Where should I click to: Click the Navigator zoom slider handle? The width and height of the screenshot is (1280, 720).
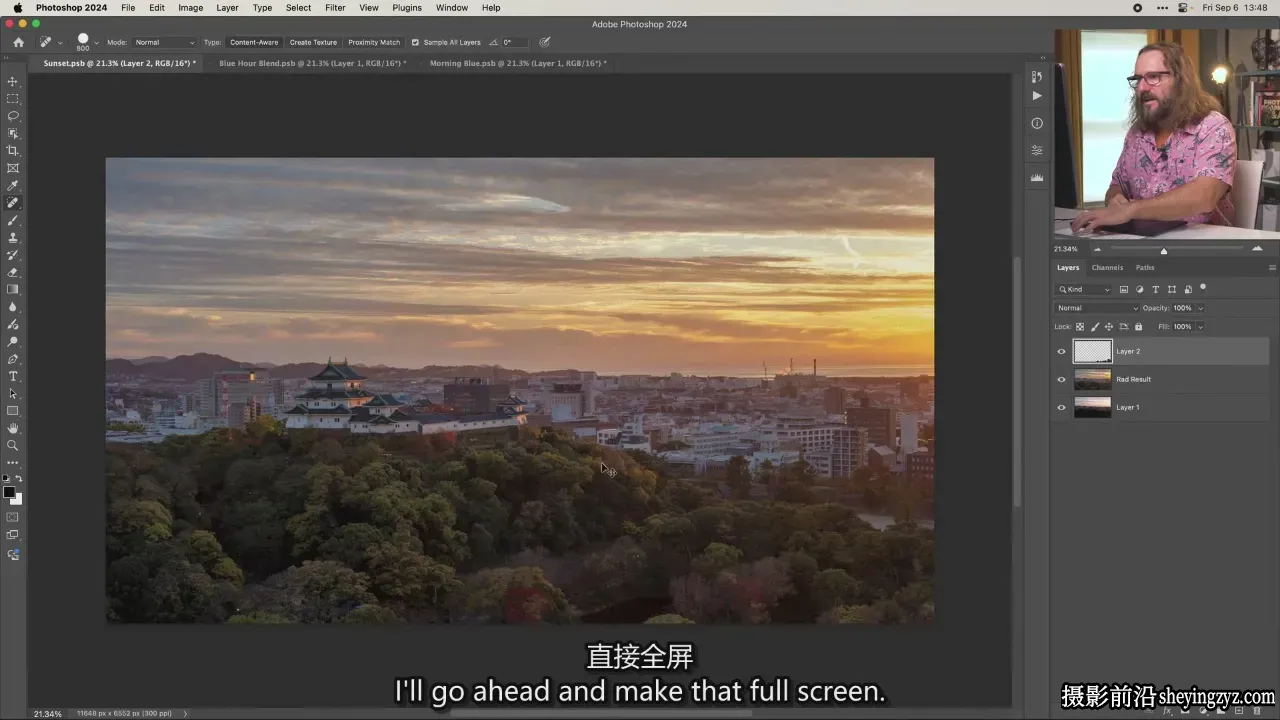(x=1163, y=251)
